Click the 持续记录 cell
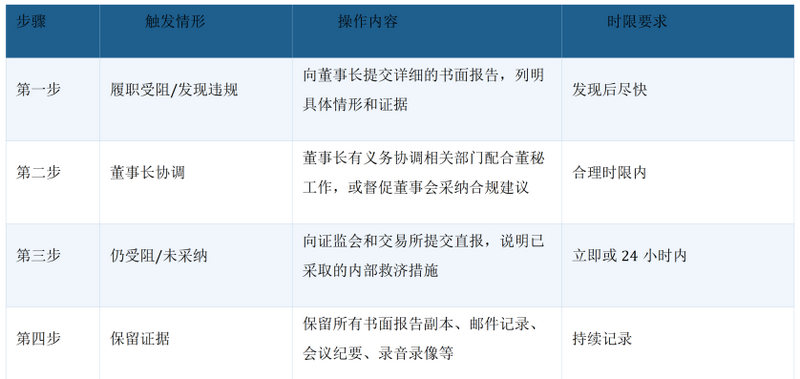 point(678,343)
